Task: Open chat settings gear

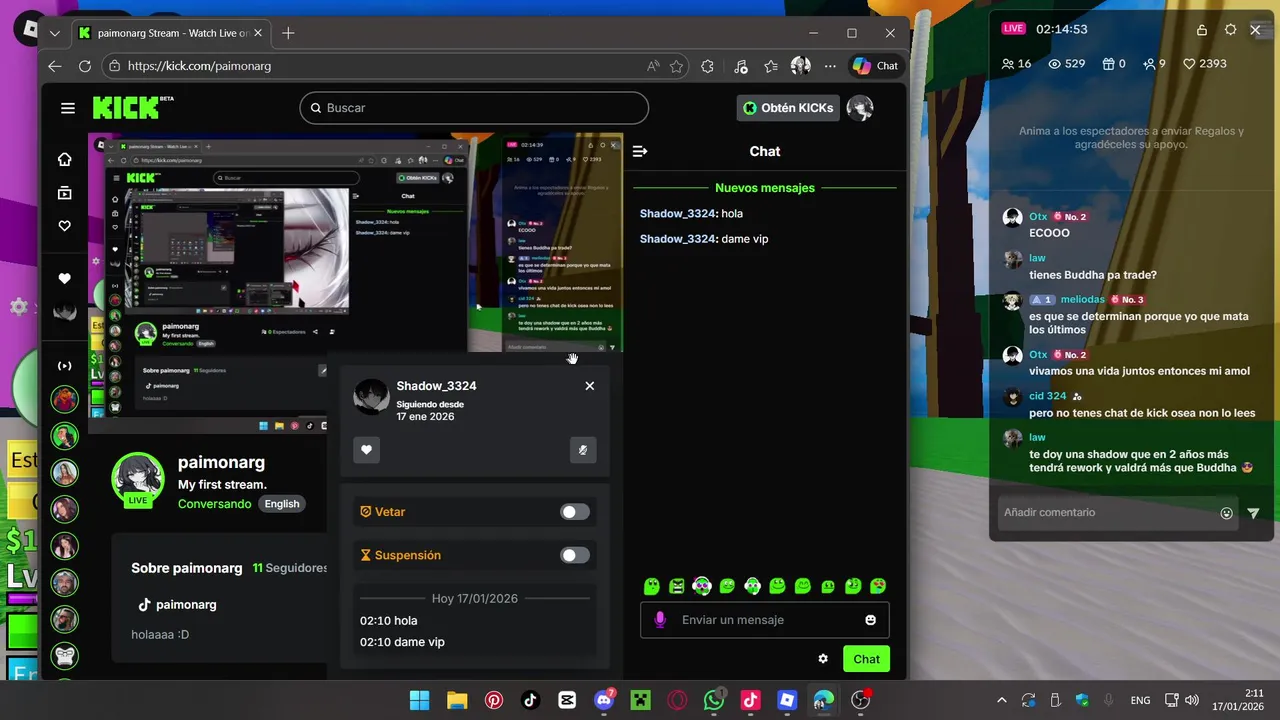Action: click(x=823, y=659)
